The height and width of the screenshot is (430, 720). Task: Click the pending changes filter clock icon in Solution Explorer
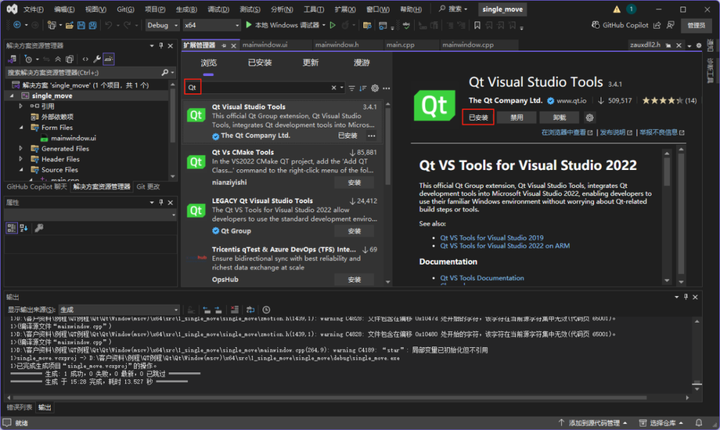[28, 59]
